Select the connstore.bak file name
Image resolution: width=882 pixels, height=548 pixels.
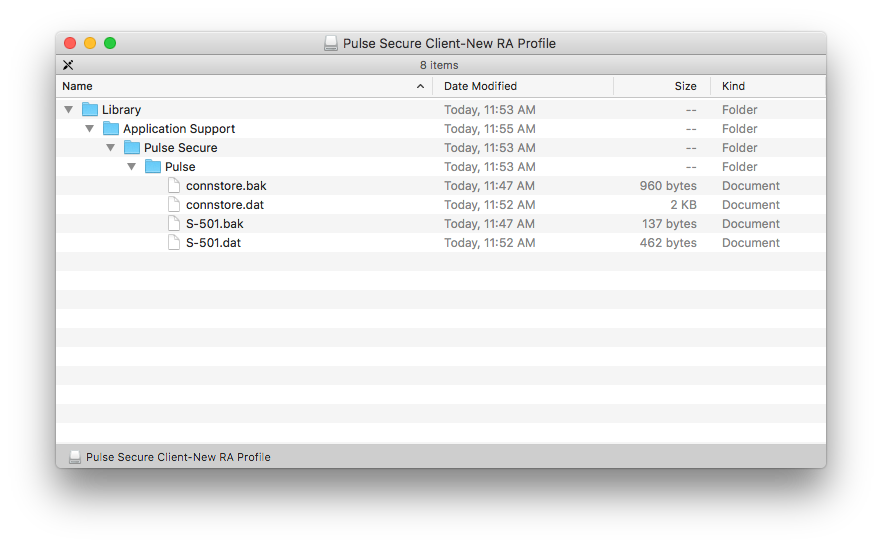(x=226, y=186)
